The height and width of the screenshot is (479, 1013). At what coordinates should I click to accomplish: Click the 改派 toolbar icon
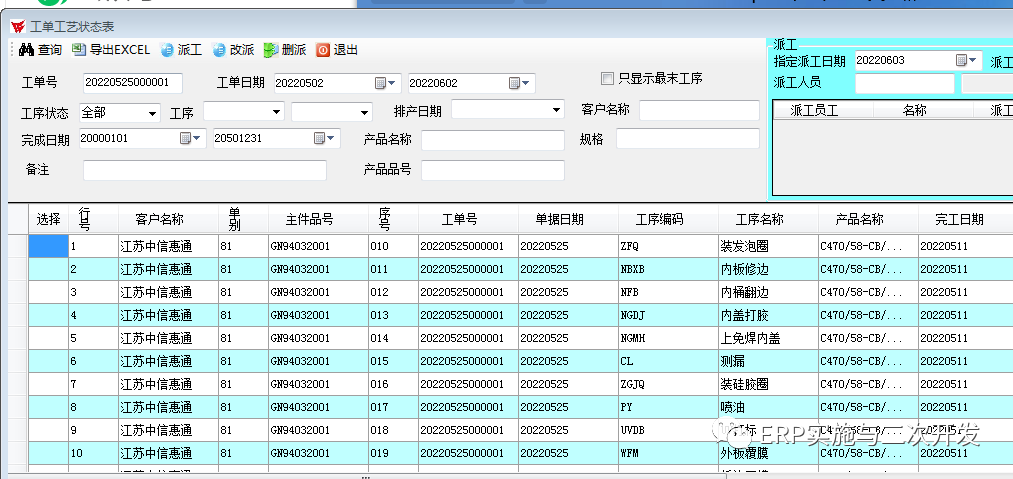pyautogui.click(x=219, y=50)
